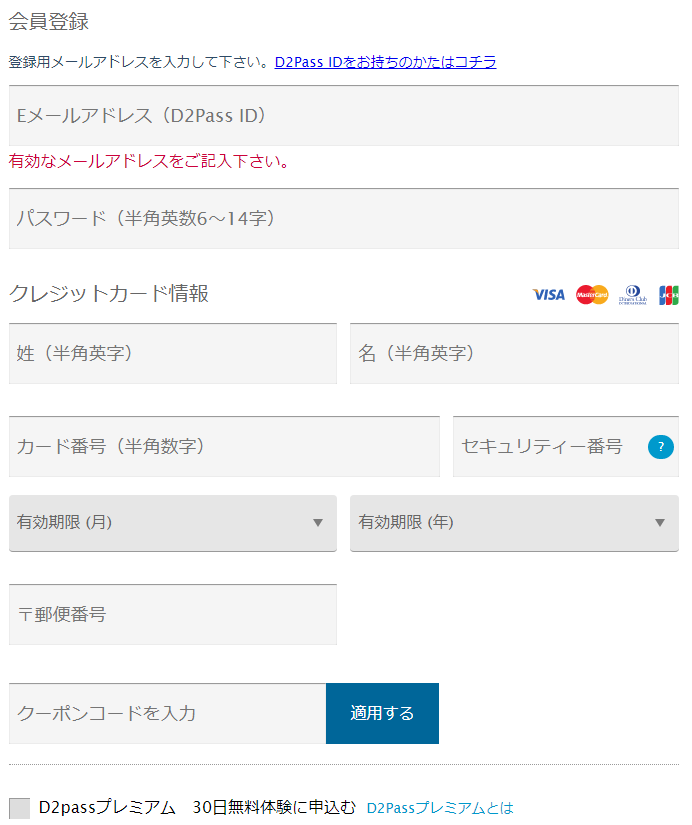Open the D2Passプレミアムとは link
692x825 pixels.
440,808
